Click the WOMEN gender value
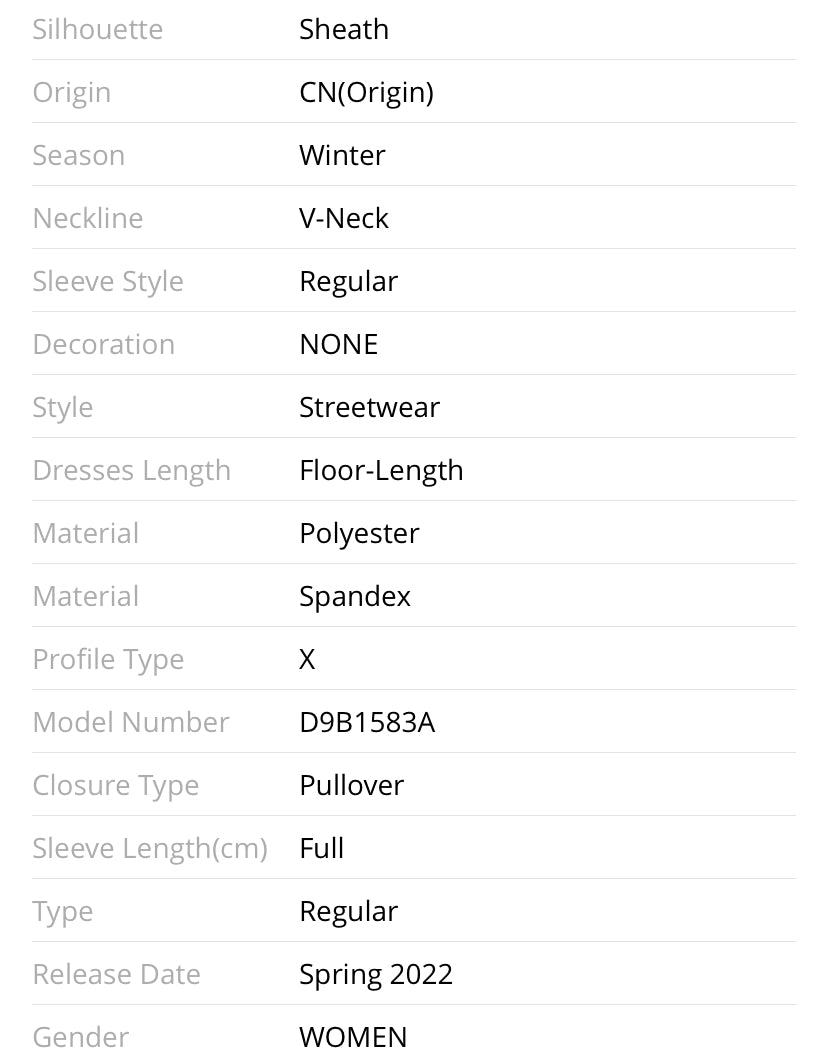The width and height of the screenshot is (815, 1061). (353, 1037)
